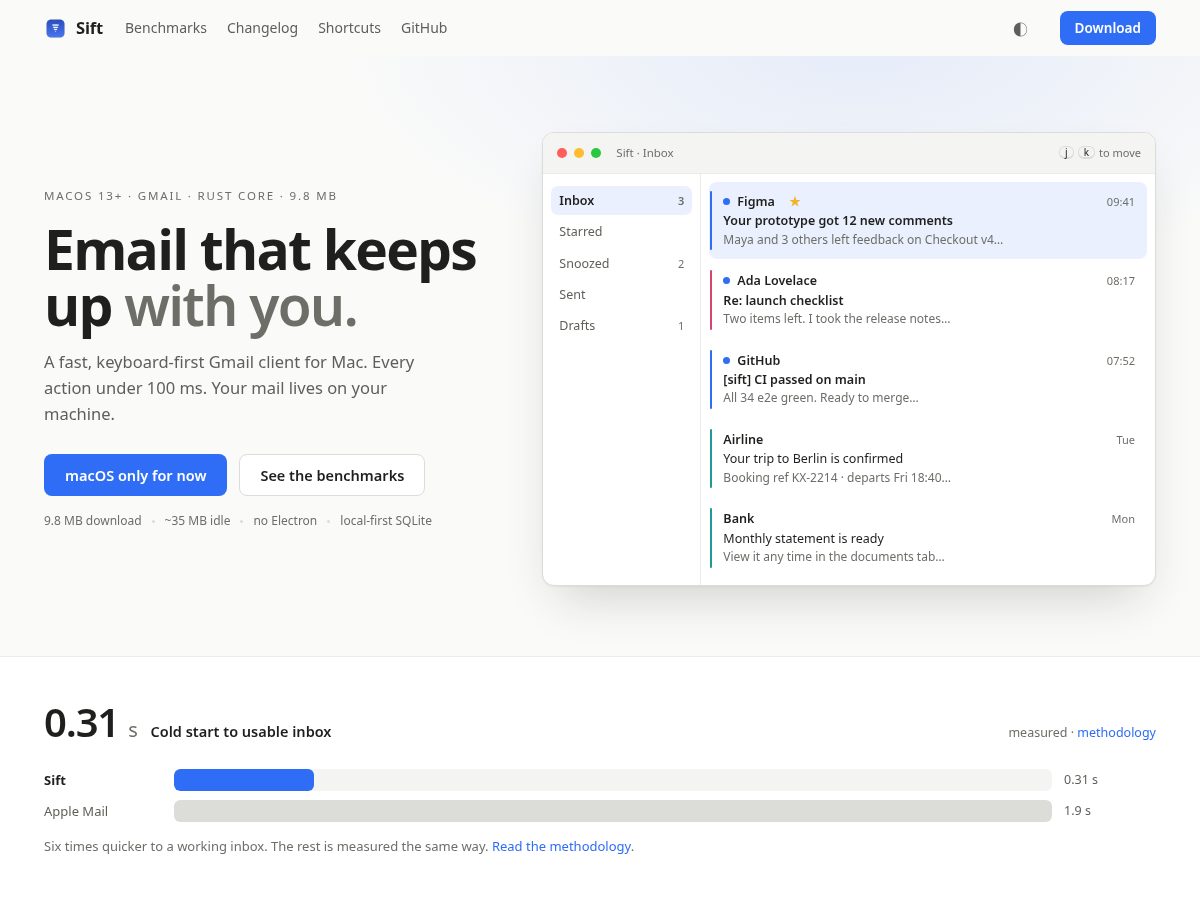
Task: Click the star icon on Figma email
Action: coord(795,201)
